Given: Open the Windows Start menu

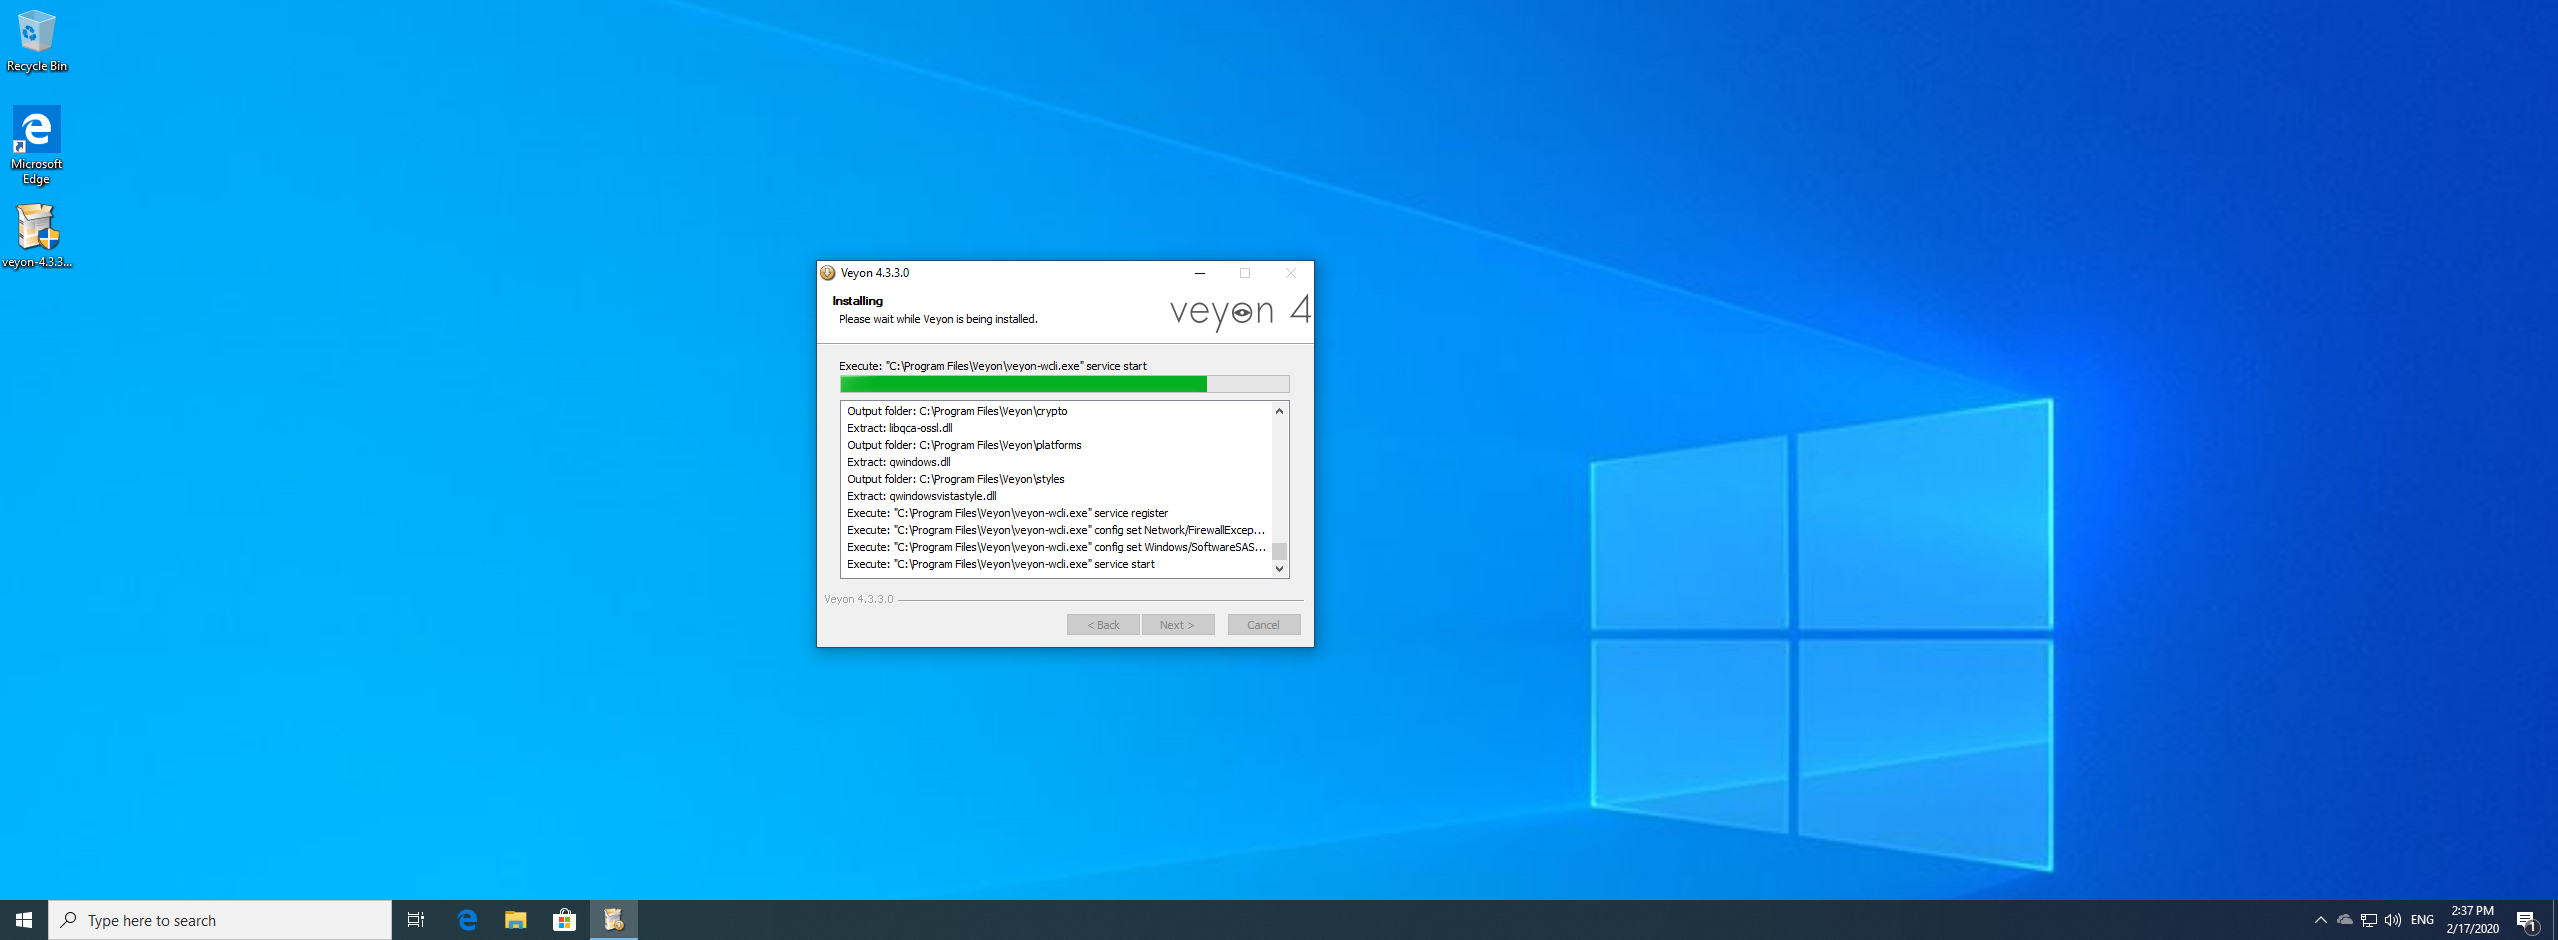Looking at the screenshot, I should coord(24,920).
